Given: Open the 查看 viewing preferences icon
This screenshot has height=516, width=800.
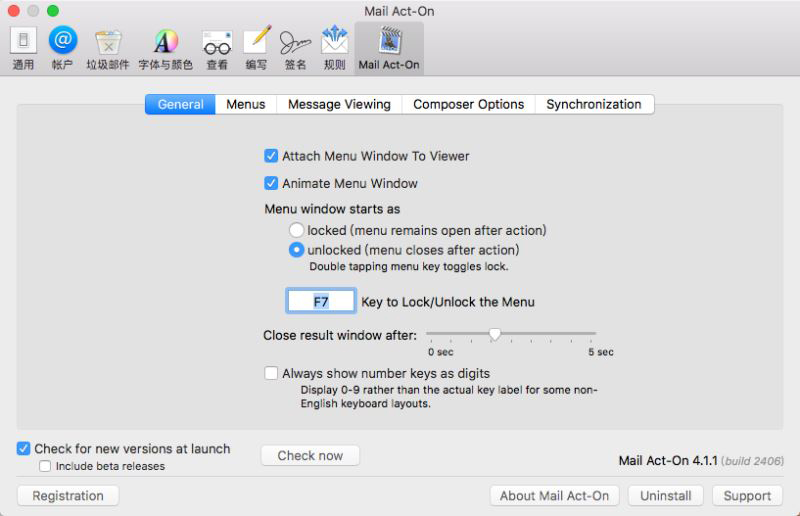Looking at the screenshot, I should tap(217, 48).
